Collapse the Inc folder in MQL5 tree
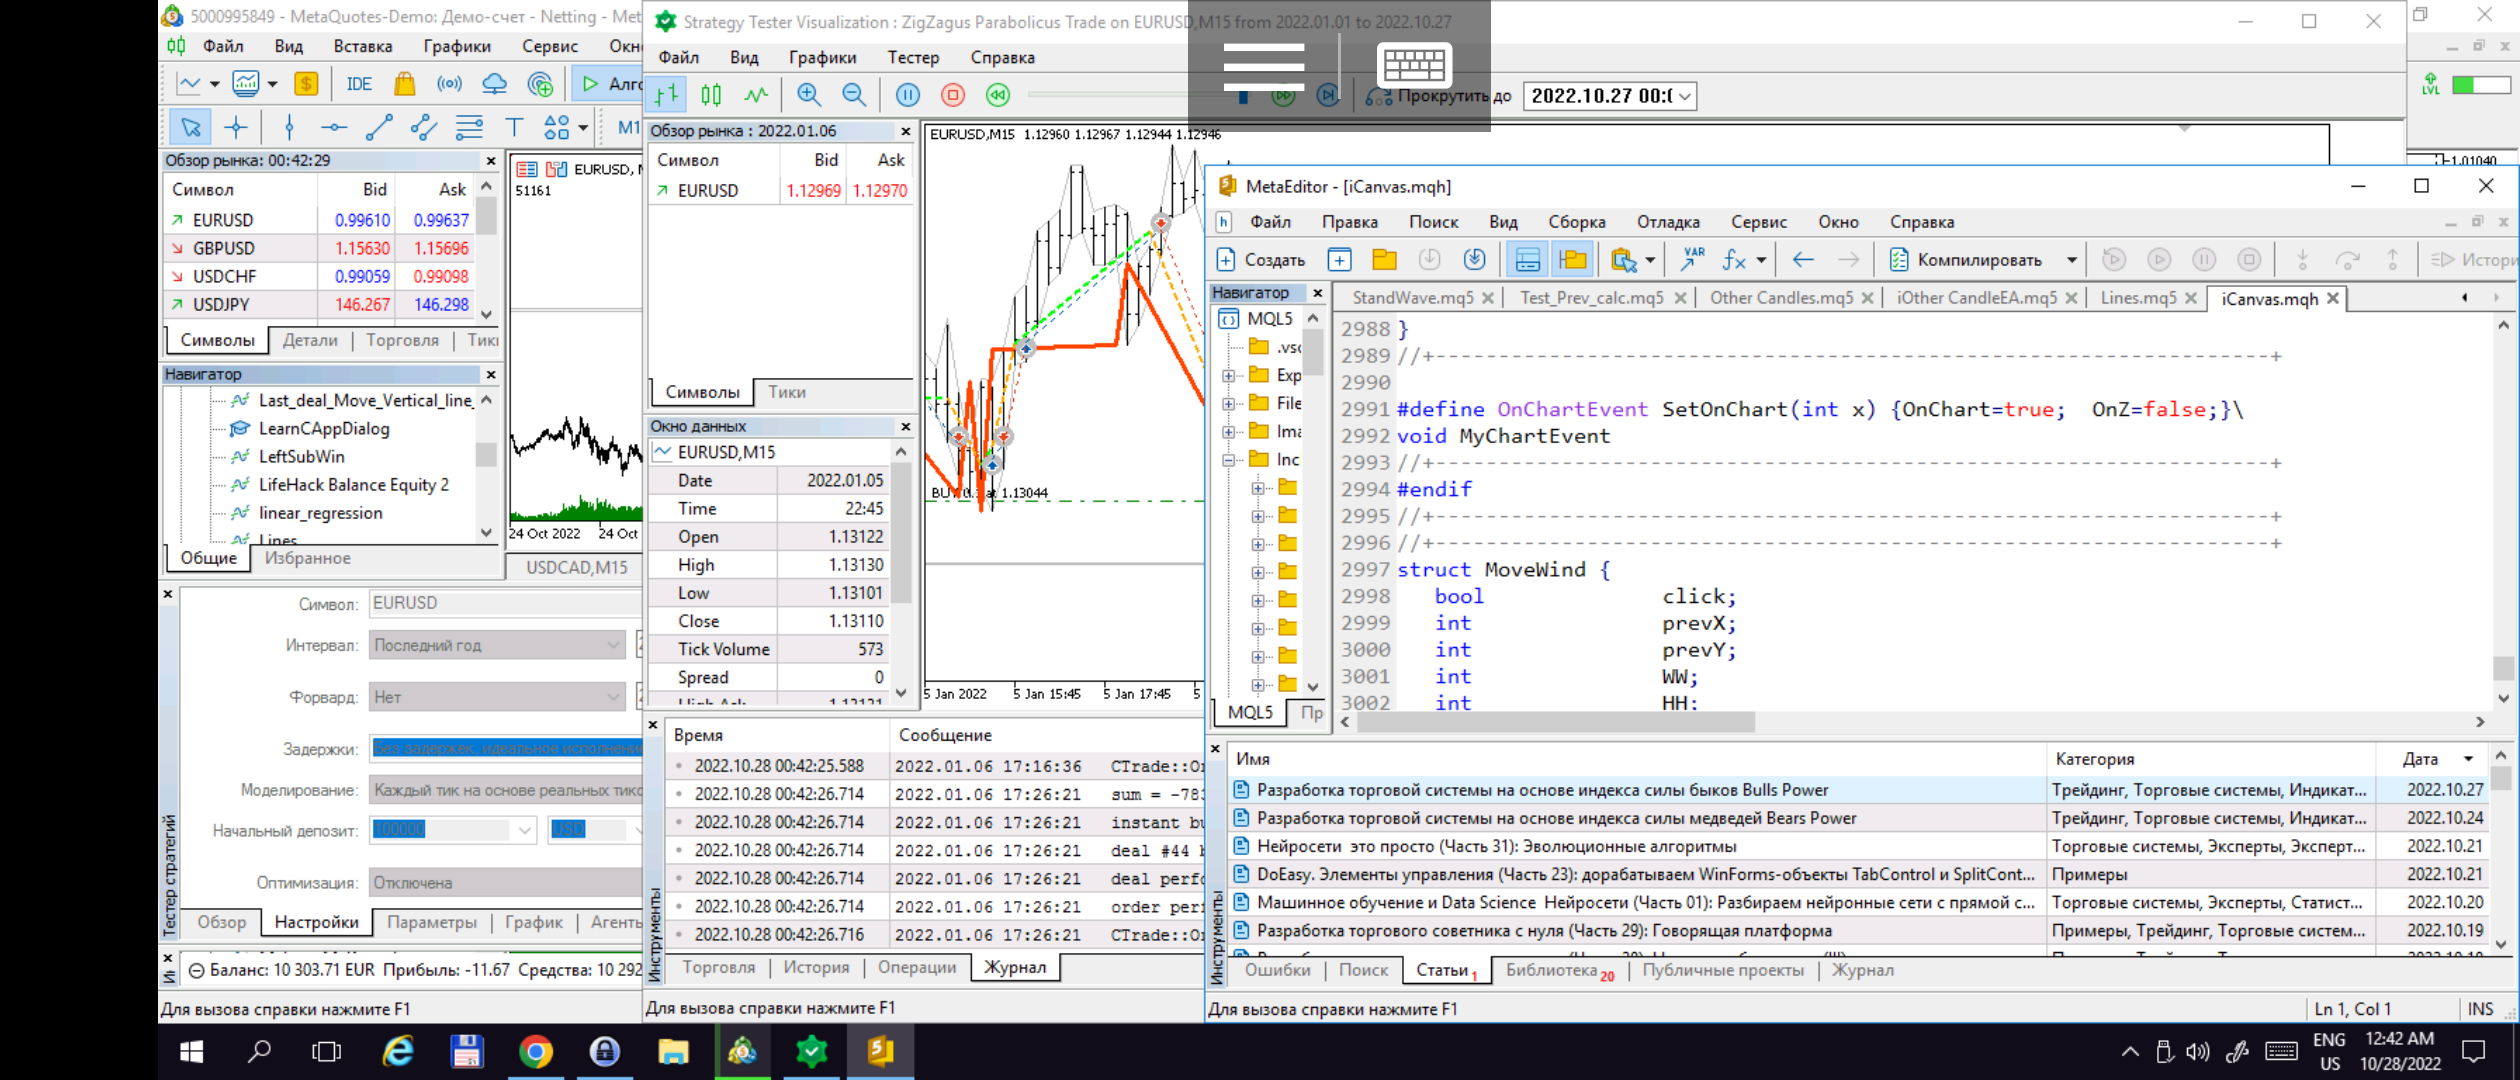The width and height of the screenshot is (2520, 1080). pyautogui.click(x=1228, y=460)
